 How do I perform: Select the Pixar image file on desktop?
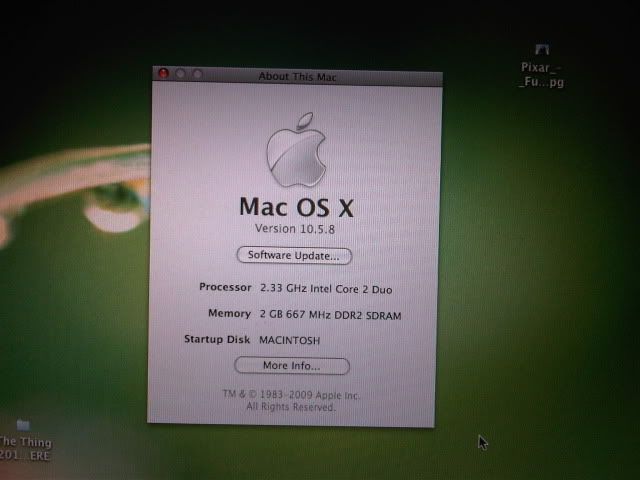point(542,65)
